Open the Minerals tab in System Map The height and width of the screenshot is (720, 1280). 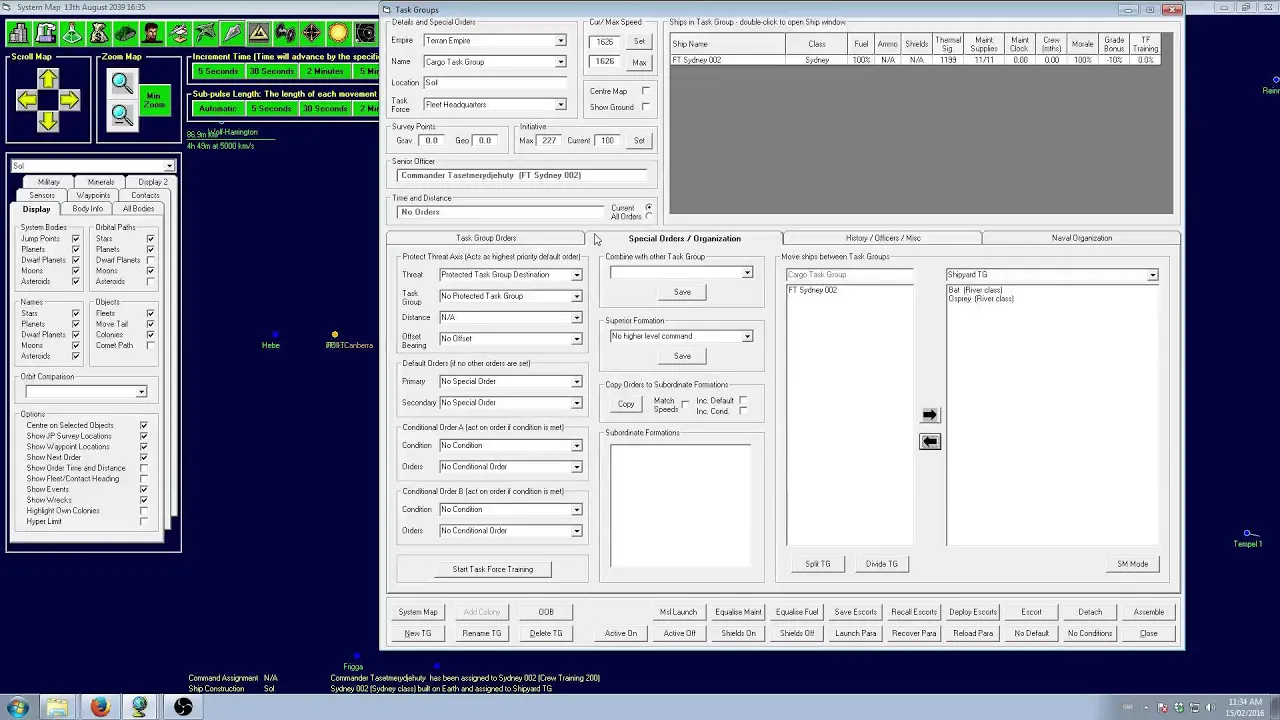(x=100, y=182)
